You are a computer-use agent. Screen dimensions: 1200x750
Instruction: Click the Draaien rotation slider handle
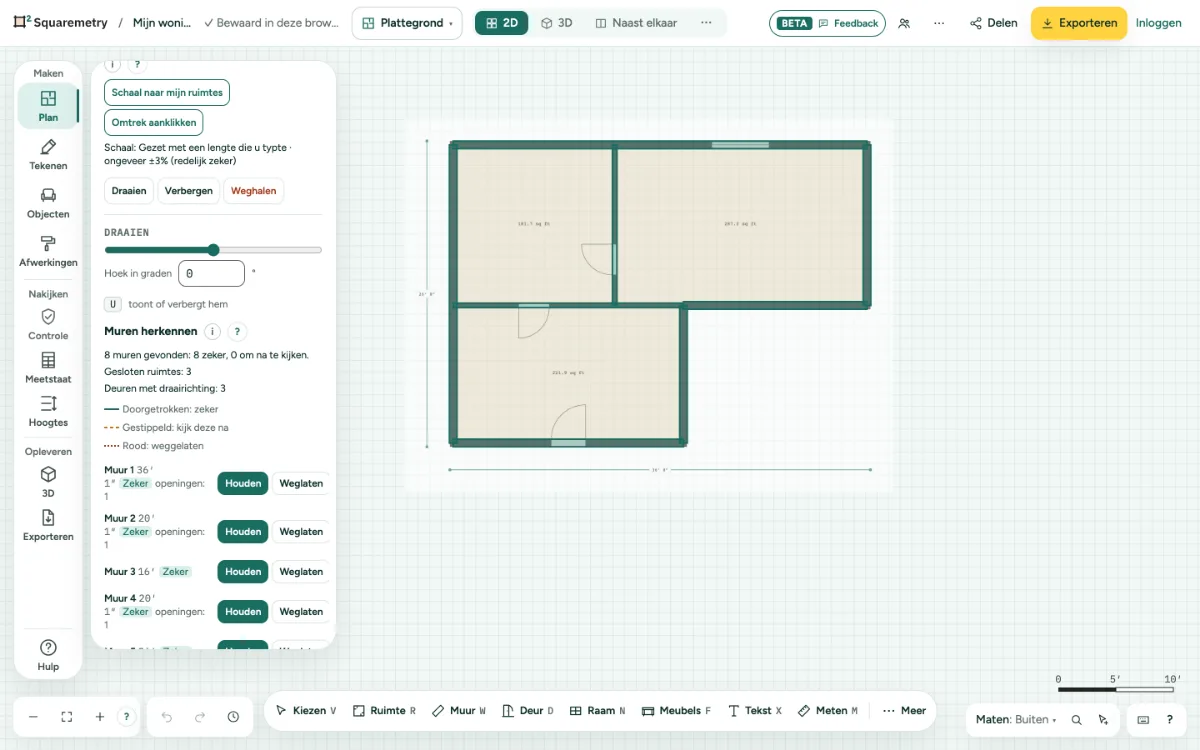213,250
